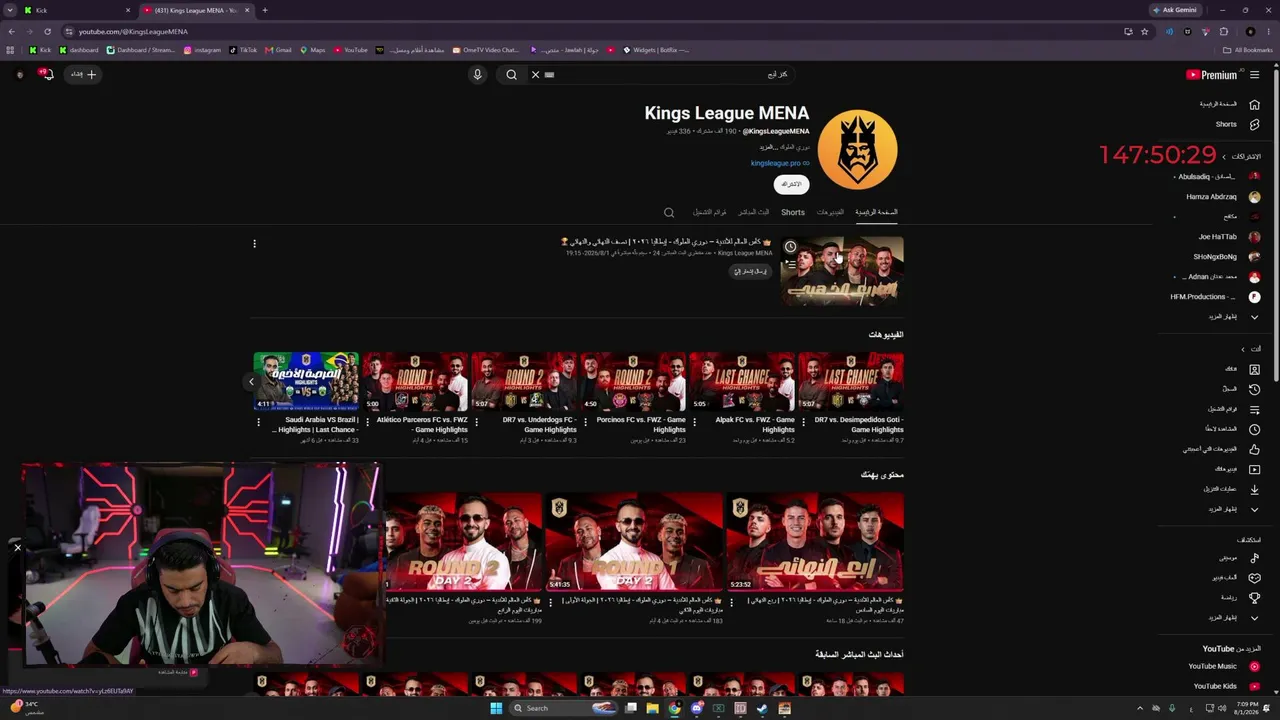This screenshot has height=720, width=1280.
Task: Open the History clock icon in sidebar
Action: point(1254,389)
